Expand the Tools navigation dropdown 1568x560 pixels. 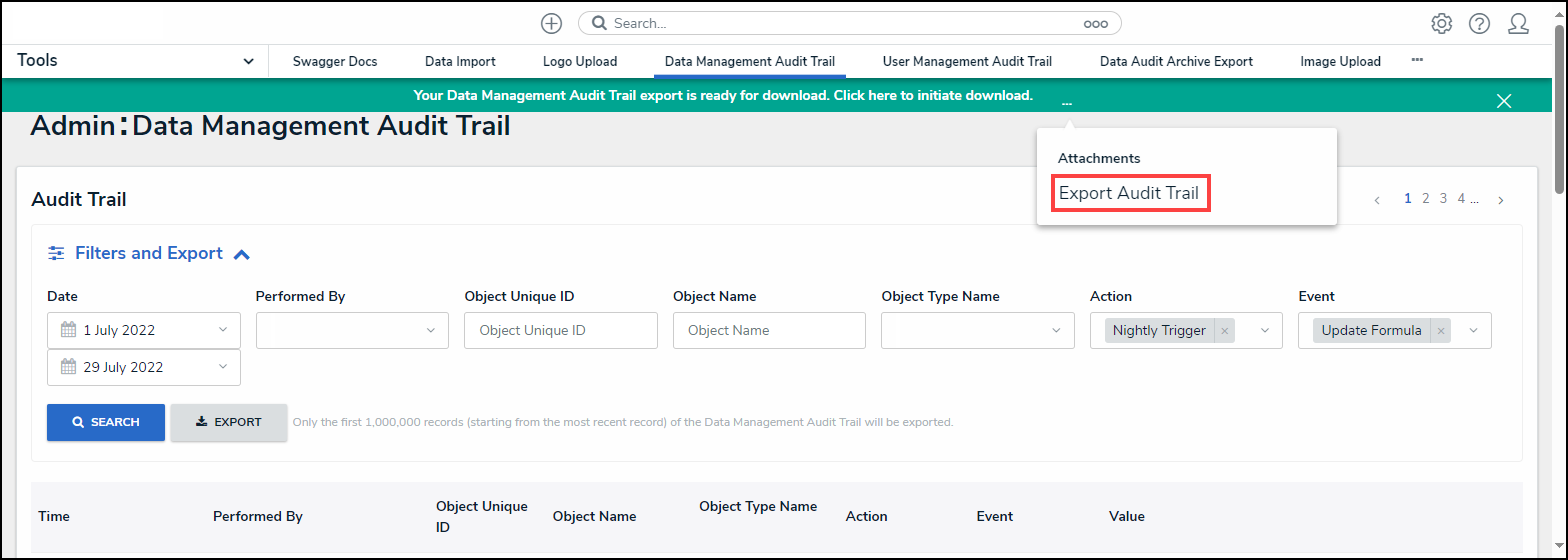[248, 61]
